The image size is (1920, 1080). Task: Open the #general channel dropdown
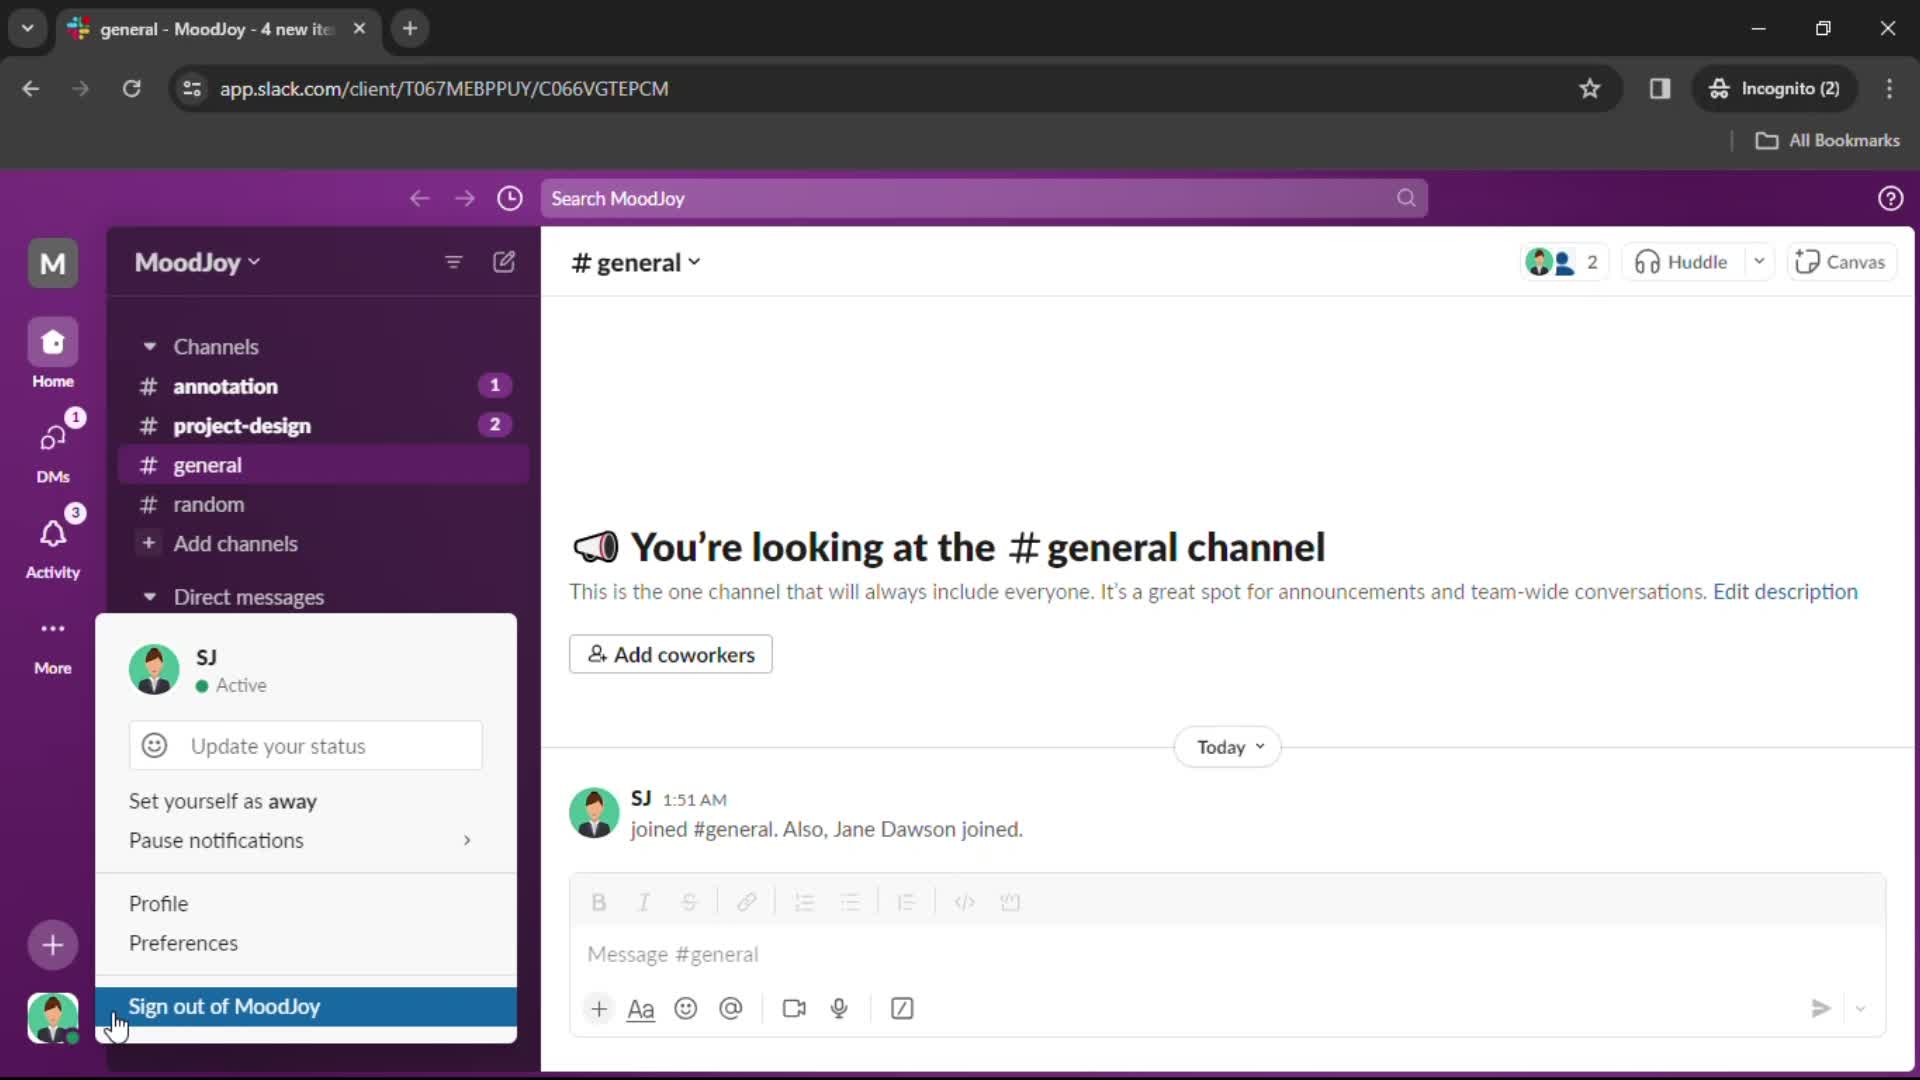[x=694, y=261]
